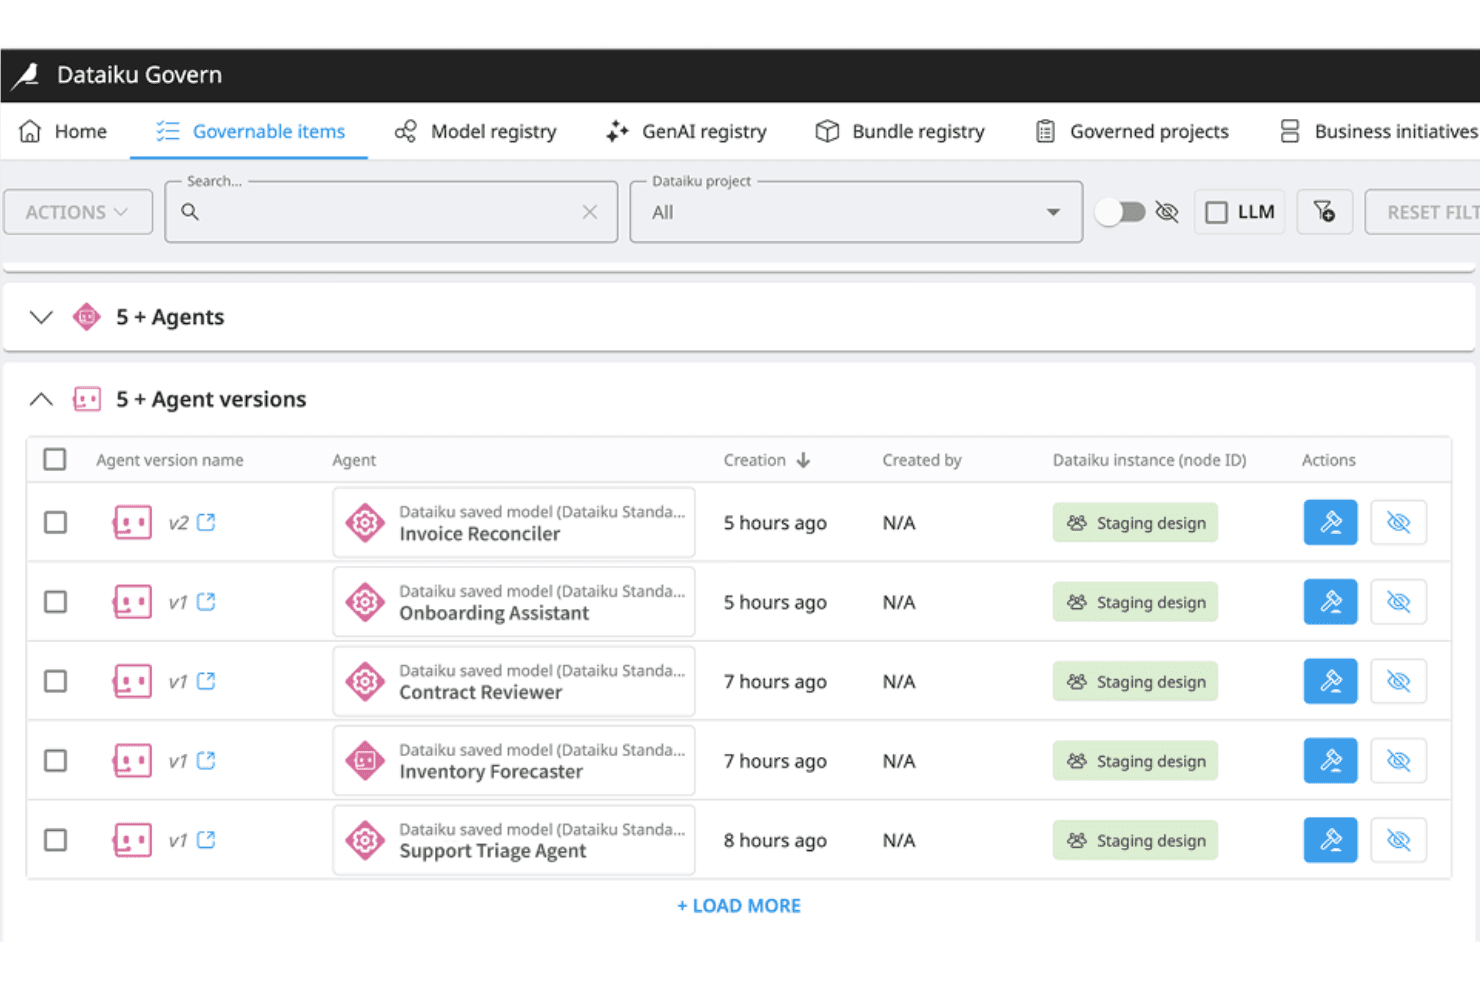Click Invoice Reconciler agent version robot icon

click(132, 522)
